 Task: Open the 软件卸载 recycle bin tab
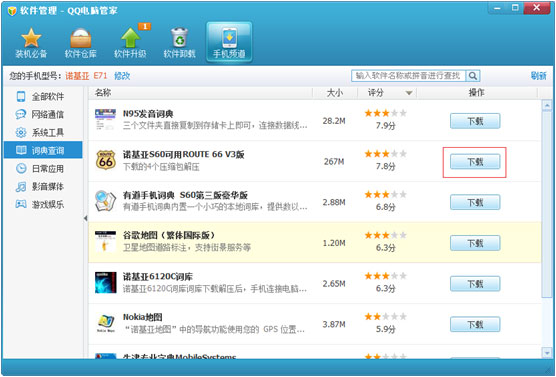[x=179, y=43]
